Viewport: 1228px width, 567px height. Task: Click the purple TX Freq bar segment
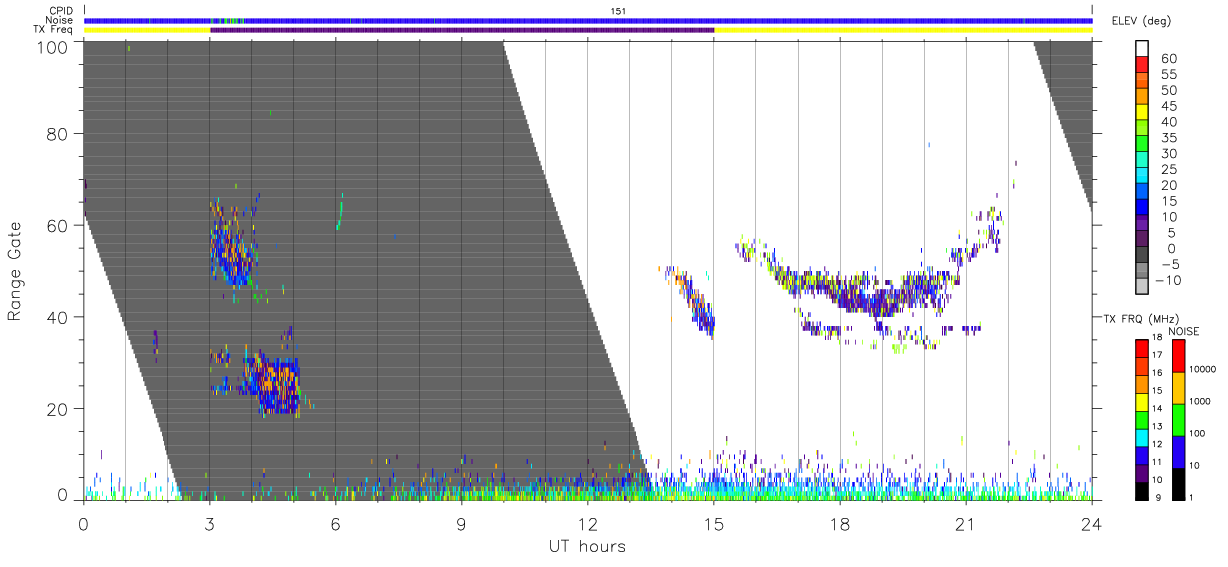[462, 30]
